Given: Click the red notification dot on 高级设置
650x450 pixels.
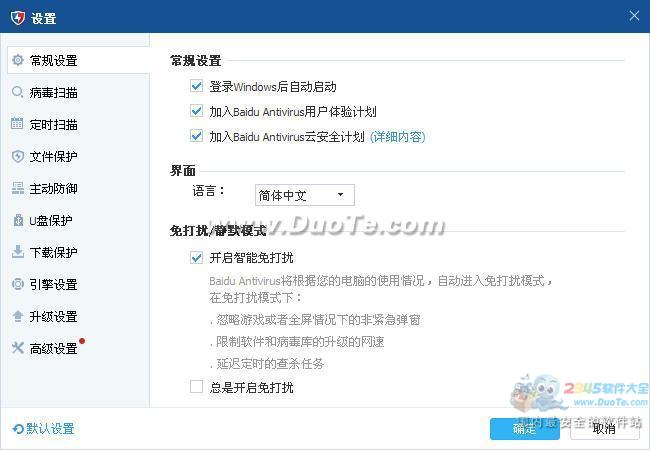Looking at the screenshot, I should click(82, 341).
